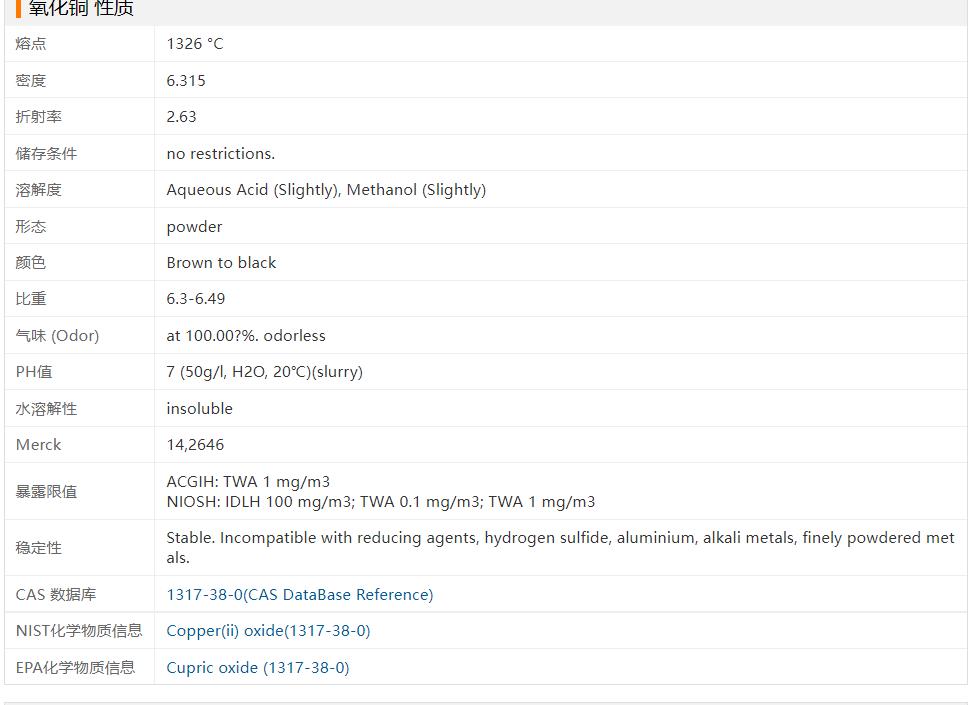Open the CAS DataBase Reference link
Image resolution: width=971 pixels, height=705 pixels.
299,595
